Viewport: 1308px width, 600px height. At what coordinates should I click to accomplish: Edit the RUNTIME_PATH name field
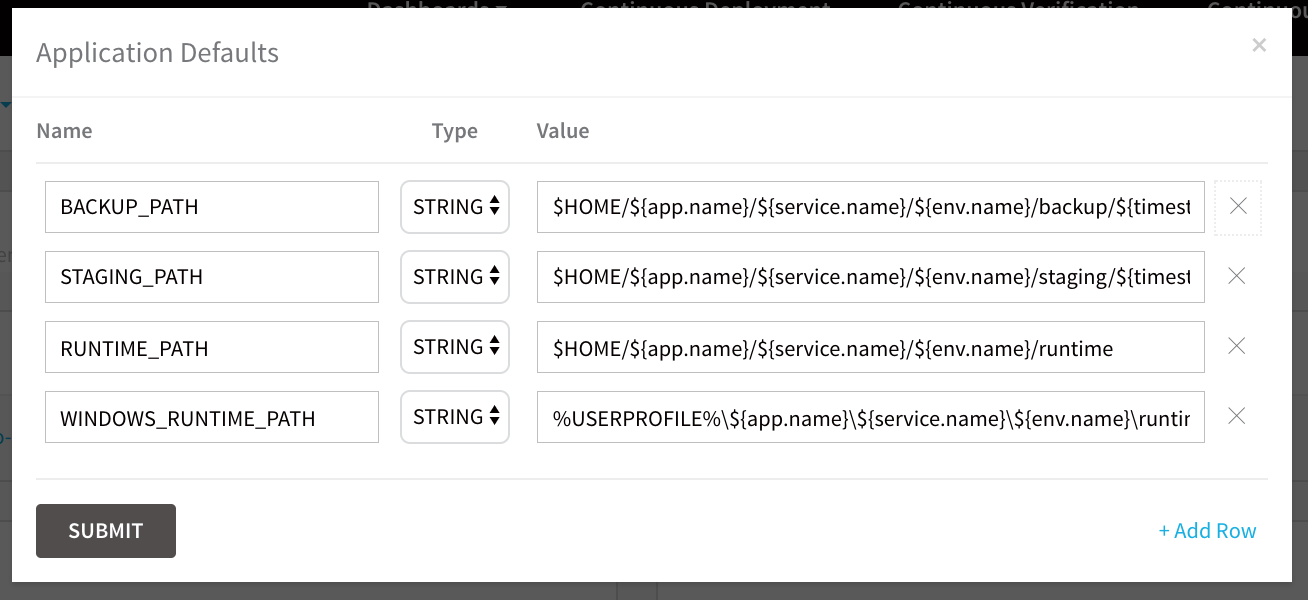click(212, 347)
